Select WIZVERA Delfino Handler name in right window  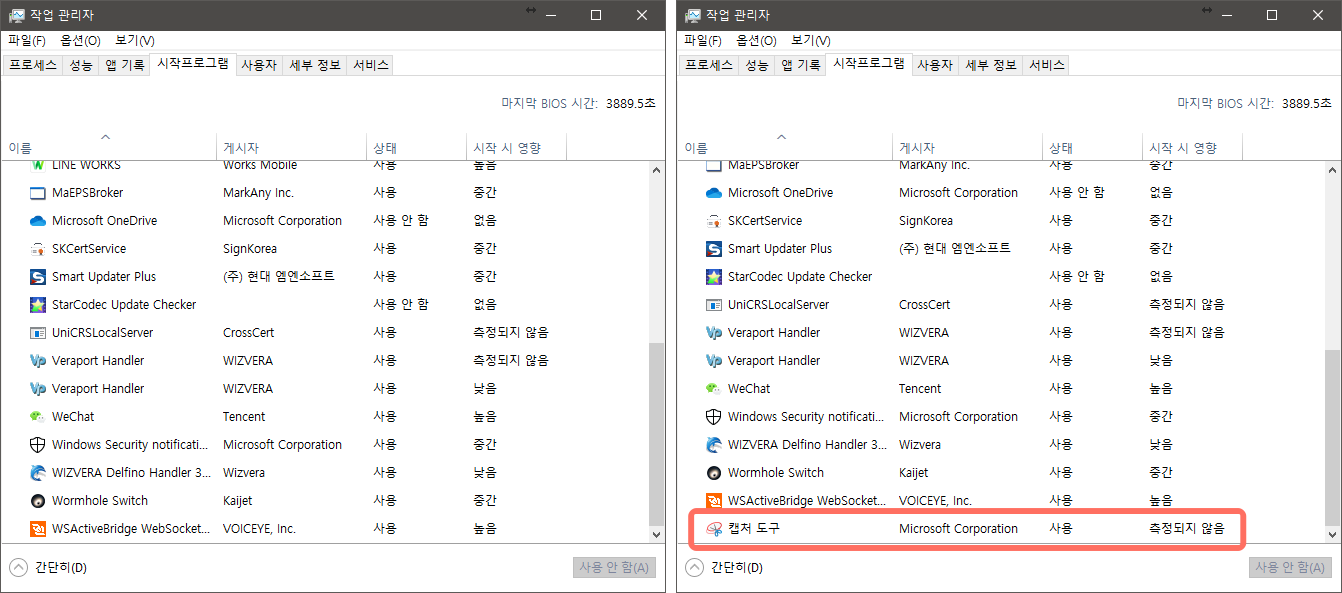click(808, 445)
